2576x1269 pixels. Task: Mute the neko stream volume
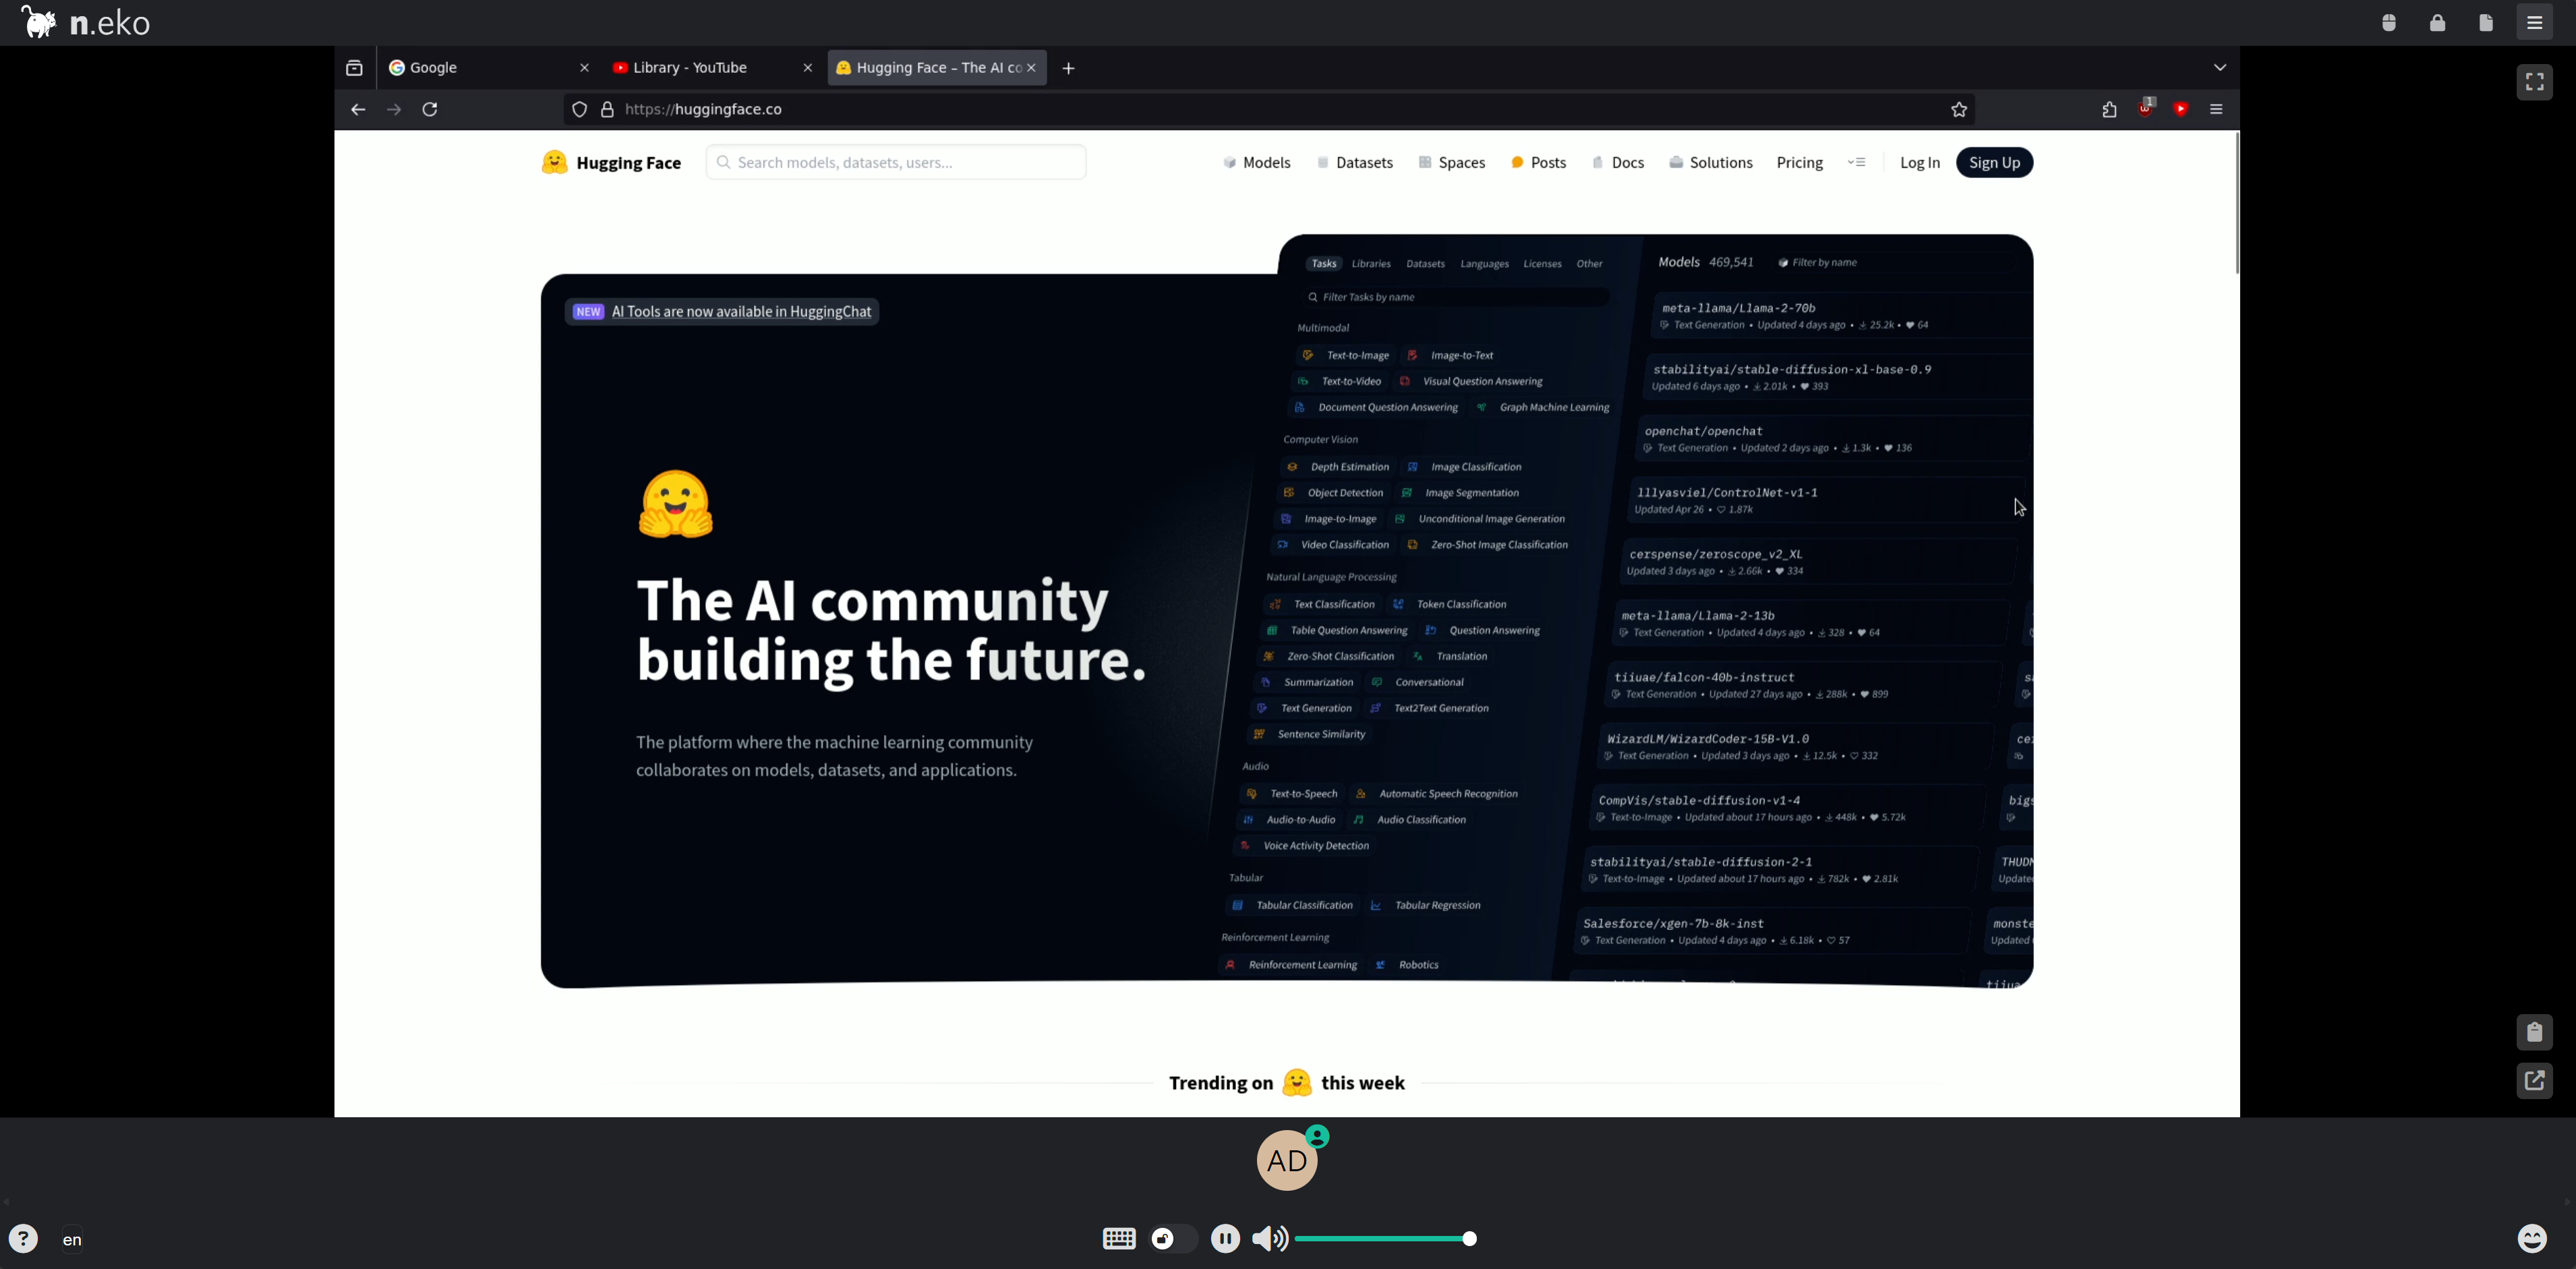1270,1240
